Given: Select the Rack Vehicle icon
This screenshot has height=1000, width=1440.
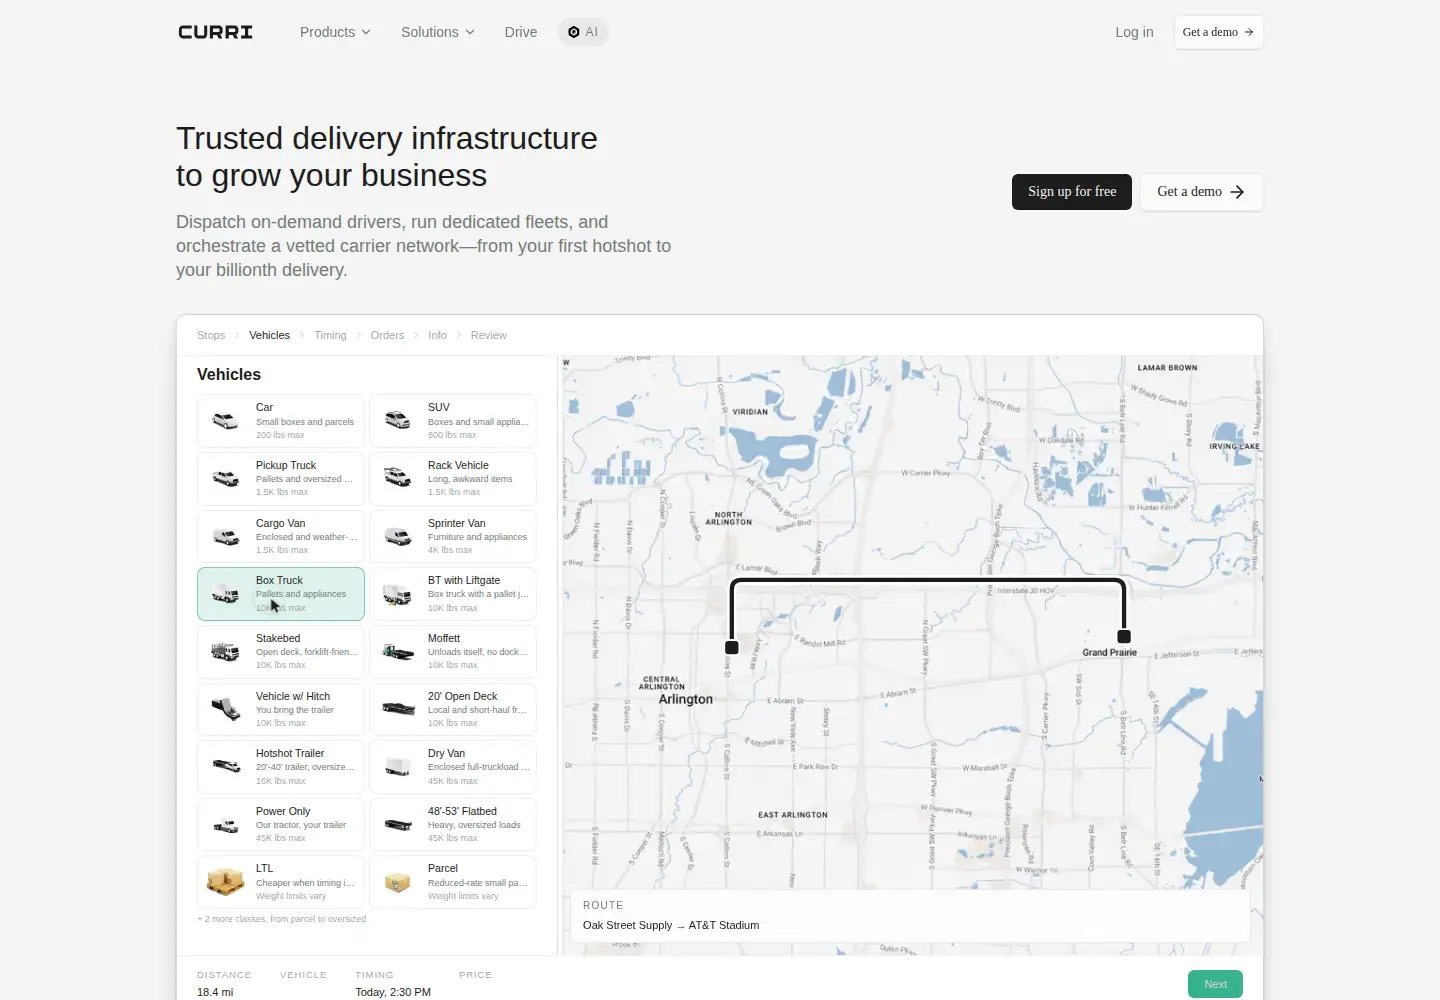Looking at the screenshot, I should tap(398, 478).
